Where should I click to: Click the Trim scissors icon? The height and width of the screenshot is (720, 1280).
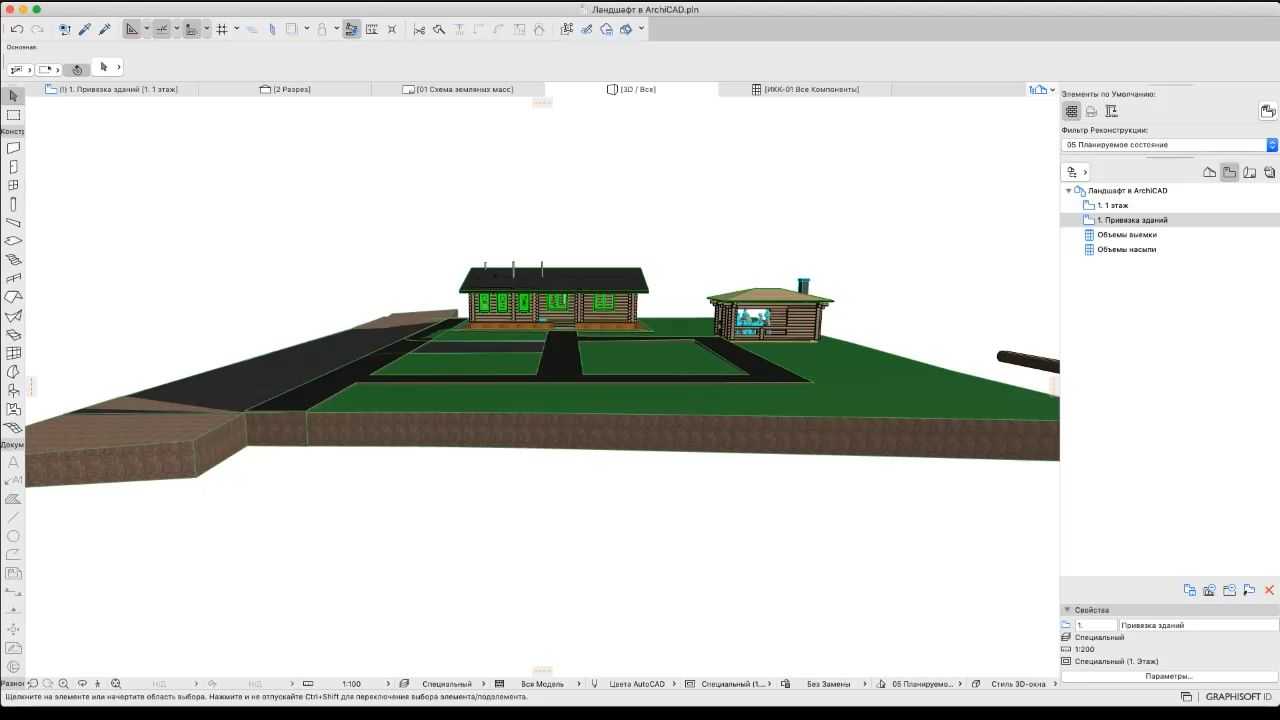click(x=419, y=30)
